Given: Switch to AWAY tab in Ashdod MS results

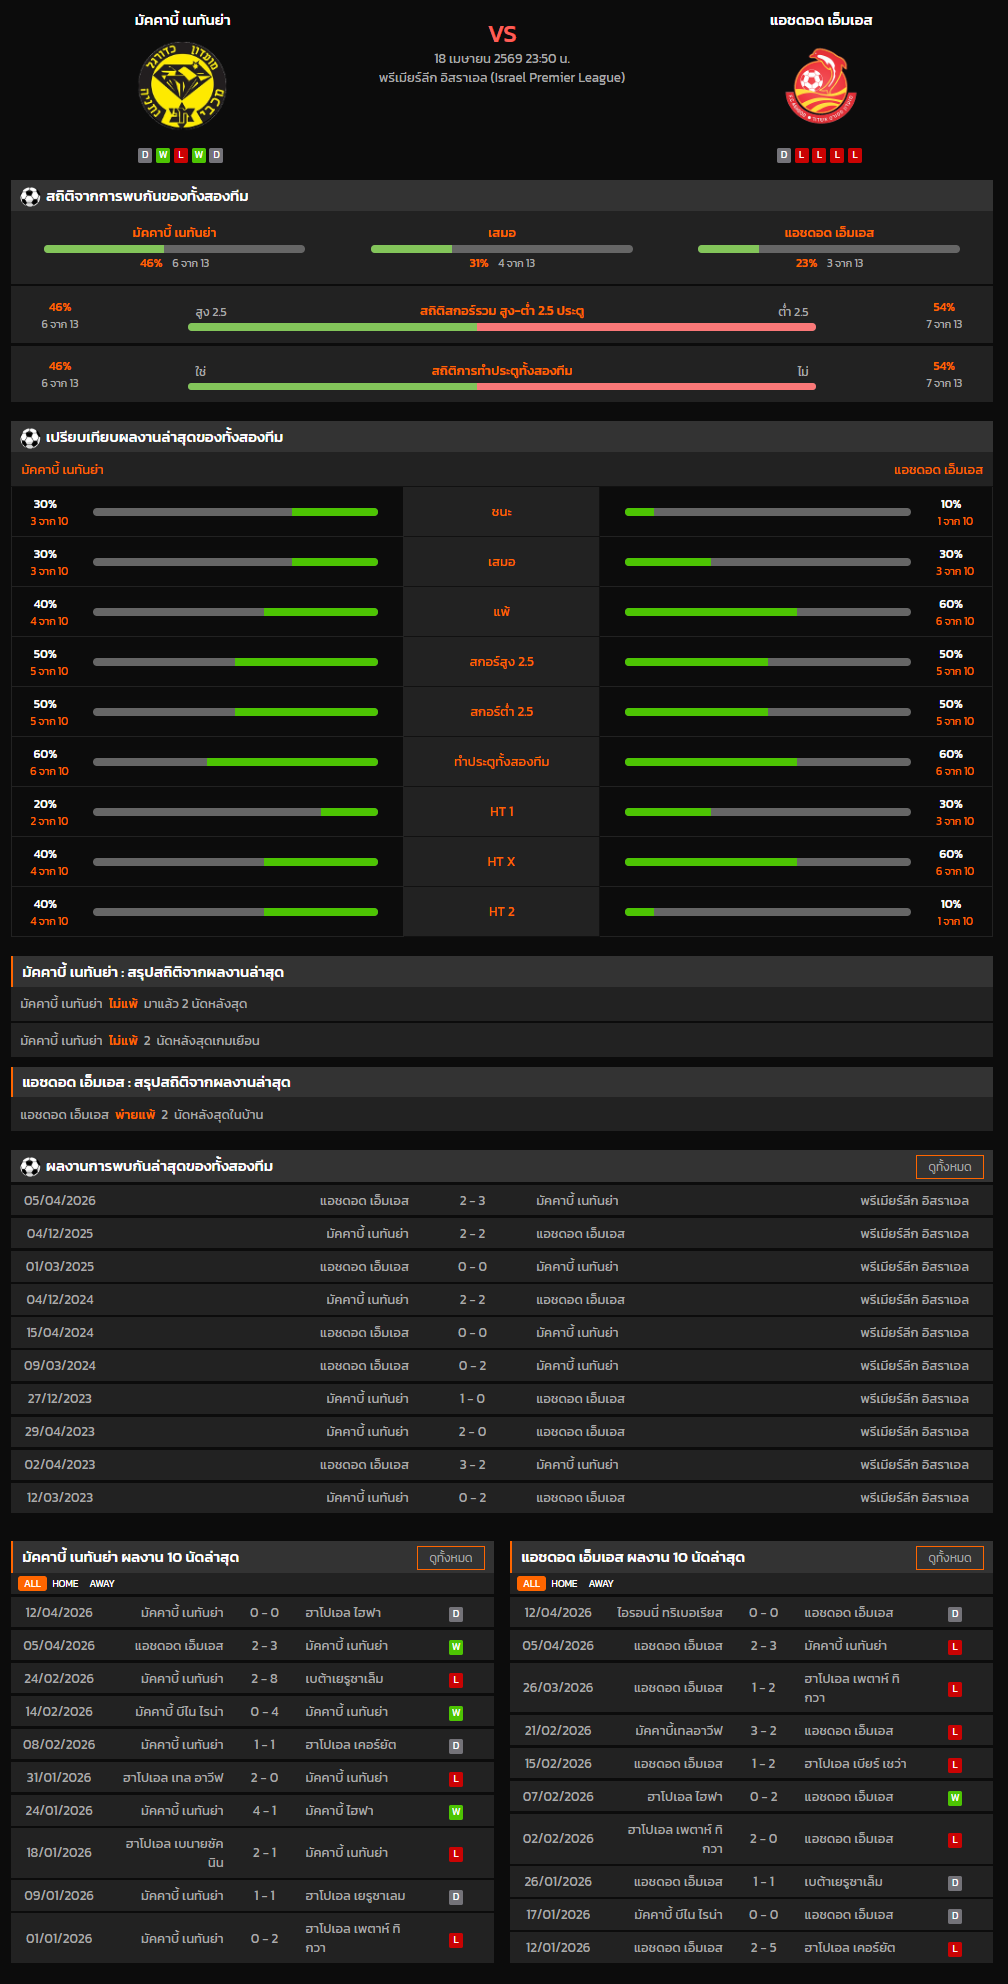Looking at the screenshot, I should click(601, 1584).
